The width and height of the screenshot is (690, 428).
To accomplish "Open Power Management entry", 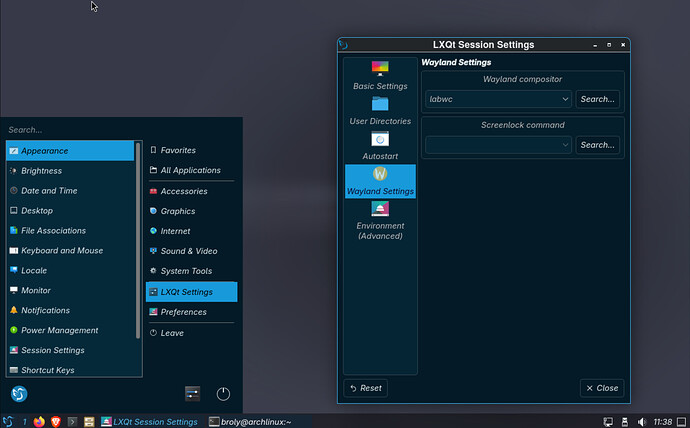I will tap(70, 330).
